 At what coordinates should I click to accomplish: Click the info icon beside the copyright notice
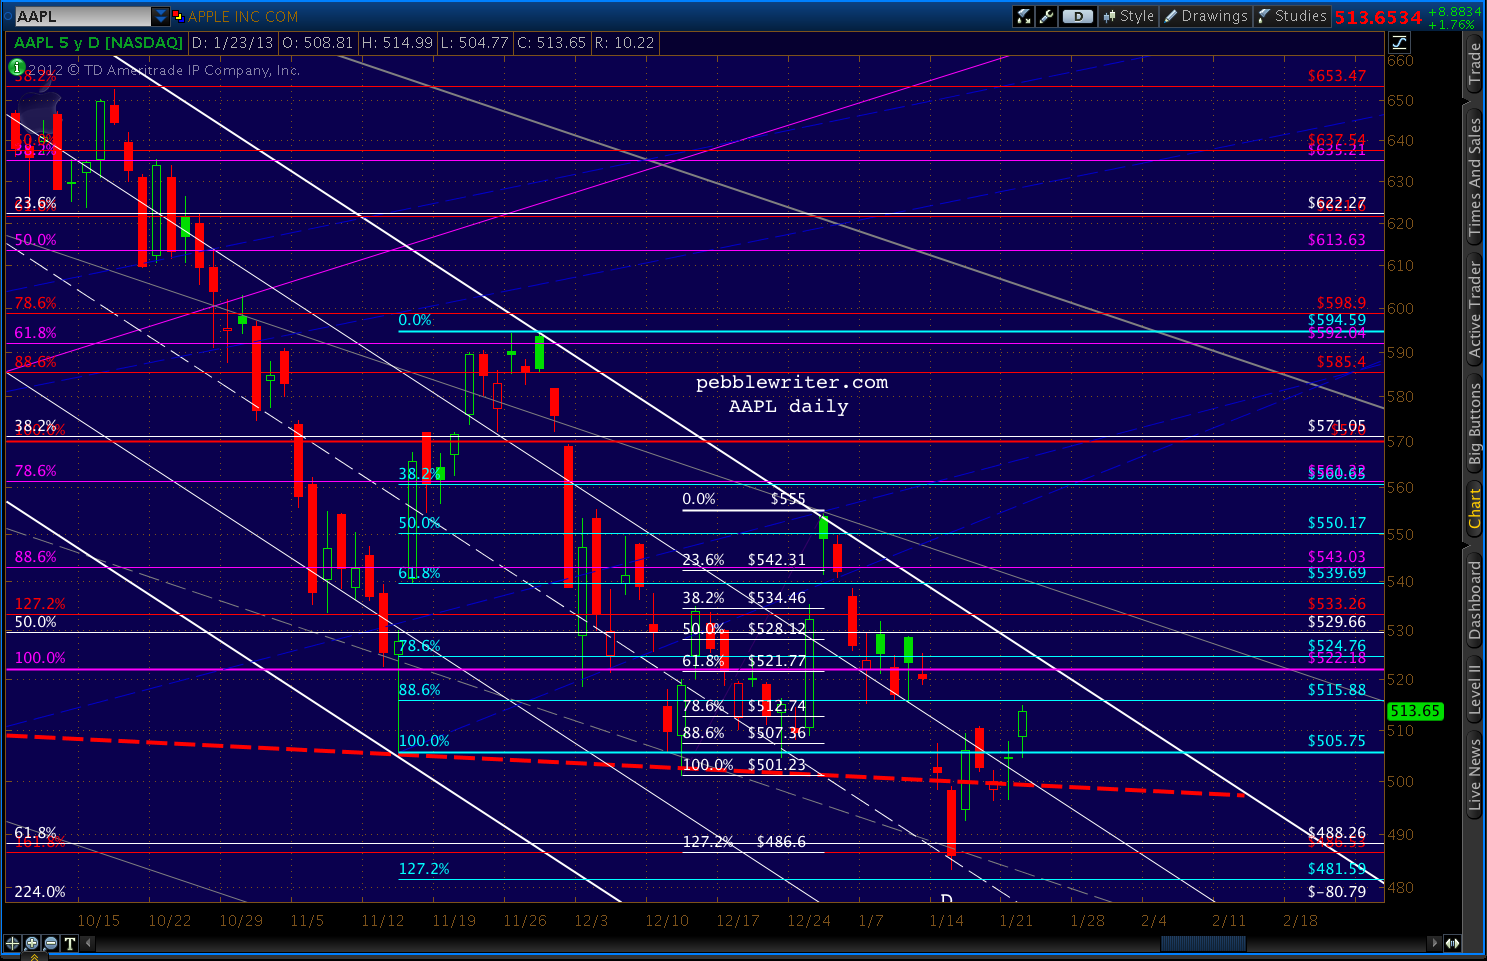[x=16, y=67]
